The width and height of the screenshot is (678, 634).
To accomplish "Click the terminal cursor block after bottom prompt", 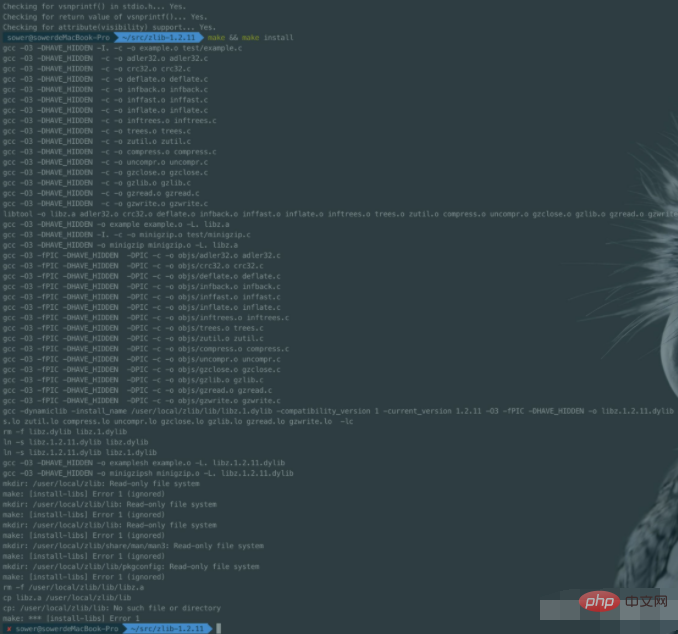I will pos(217,628).
